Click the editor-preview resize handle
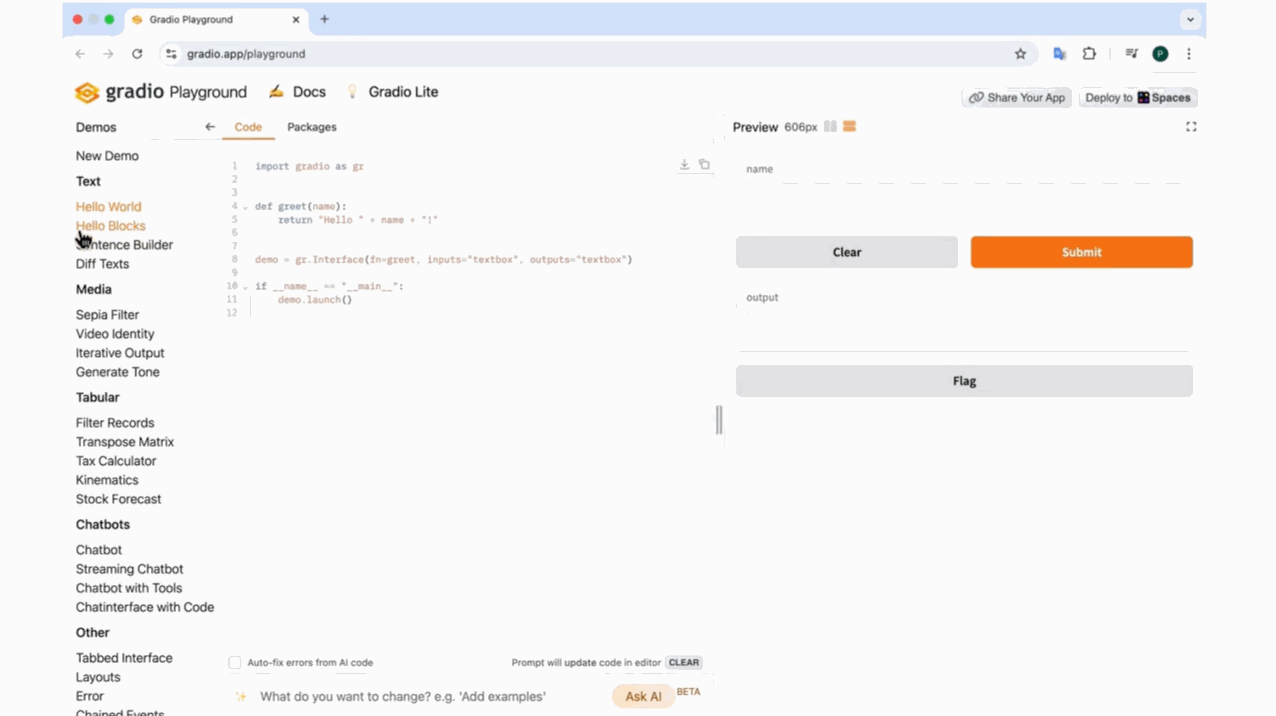Screen dimensions: 1276x716 (719, 420)
